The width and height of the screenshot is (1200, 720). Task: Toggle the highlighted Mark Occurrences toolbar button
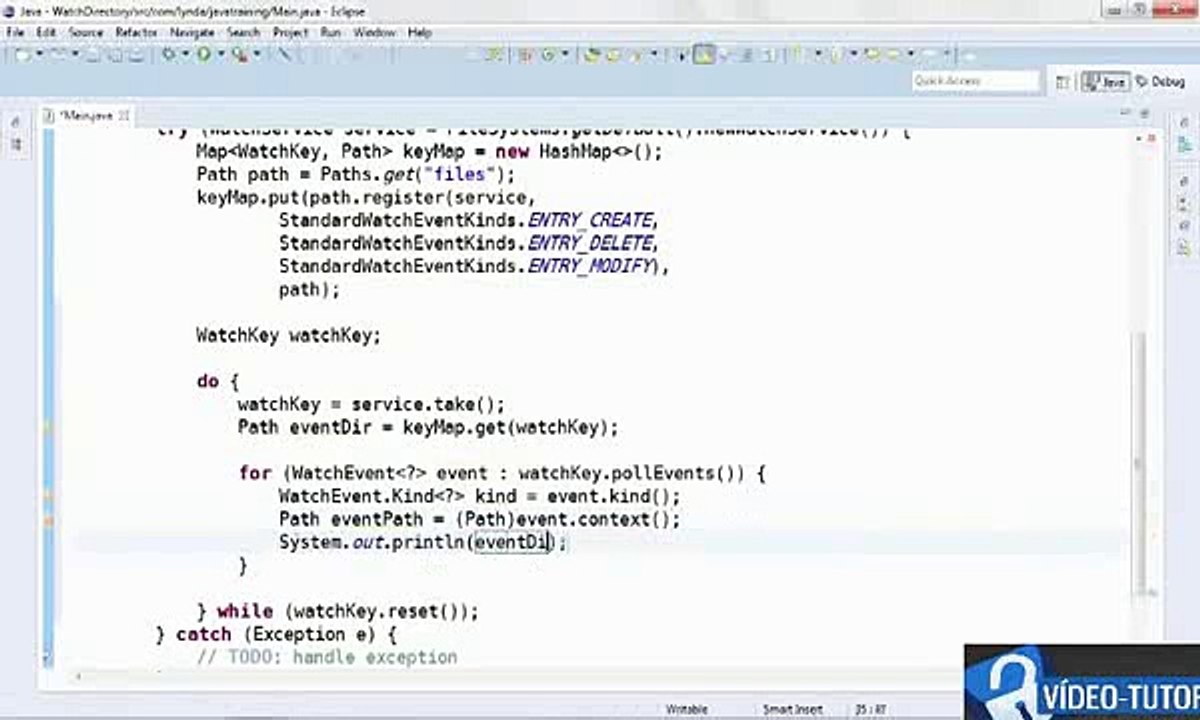[704, 55]
